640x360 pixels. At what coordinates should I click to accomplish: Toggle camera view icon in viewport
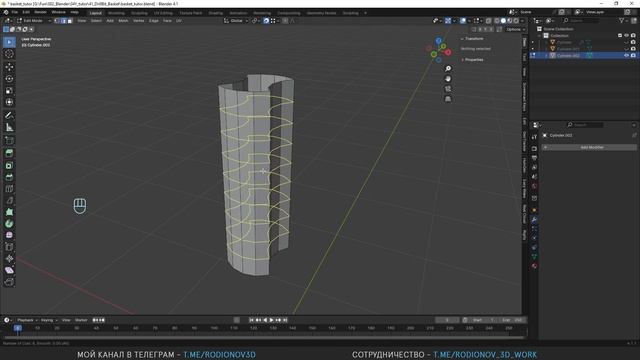(x=448, y=89)
